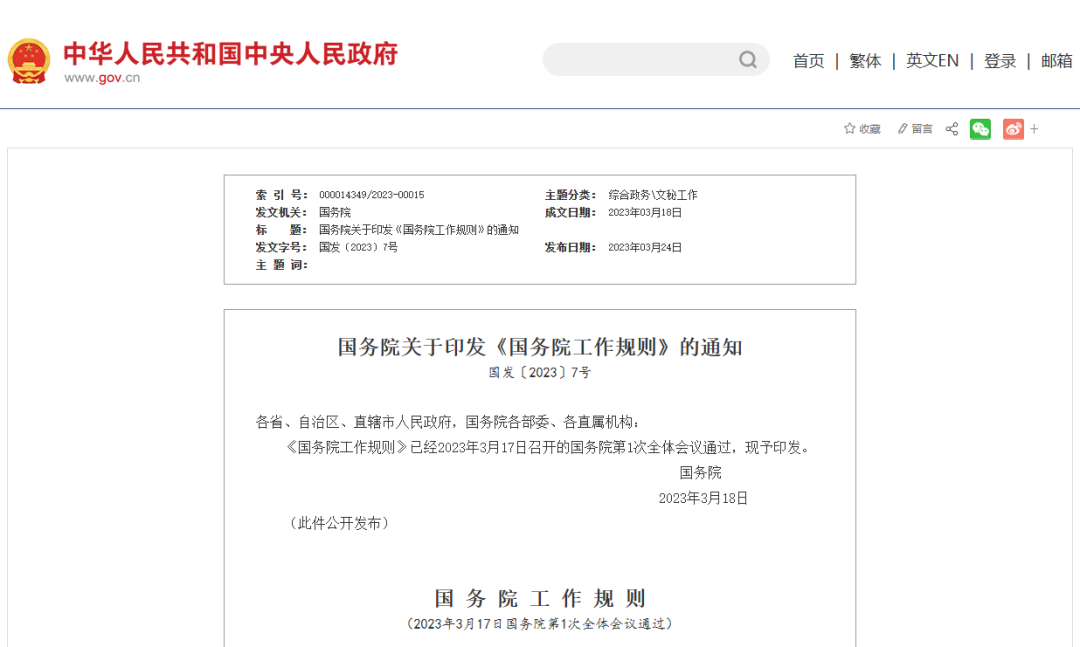Image resolution: width=1080 pixels, height=647 pixels.
Task: Share via the red Weibo icon
Action: (1013, 129)
